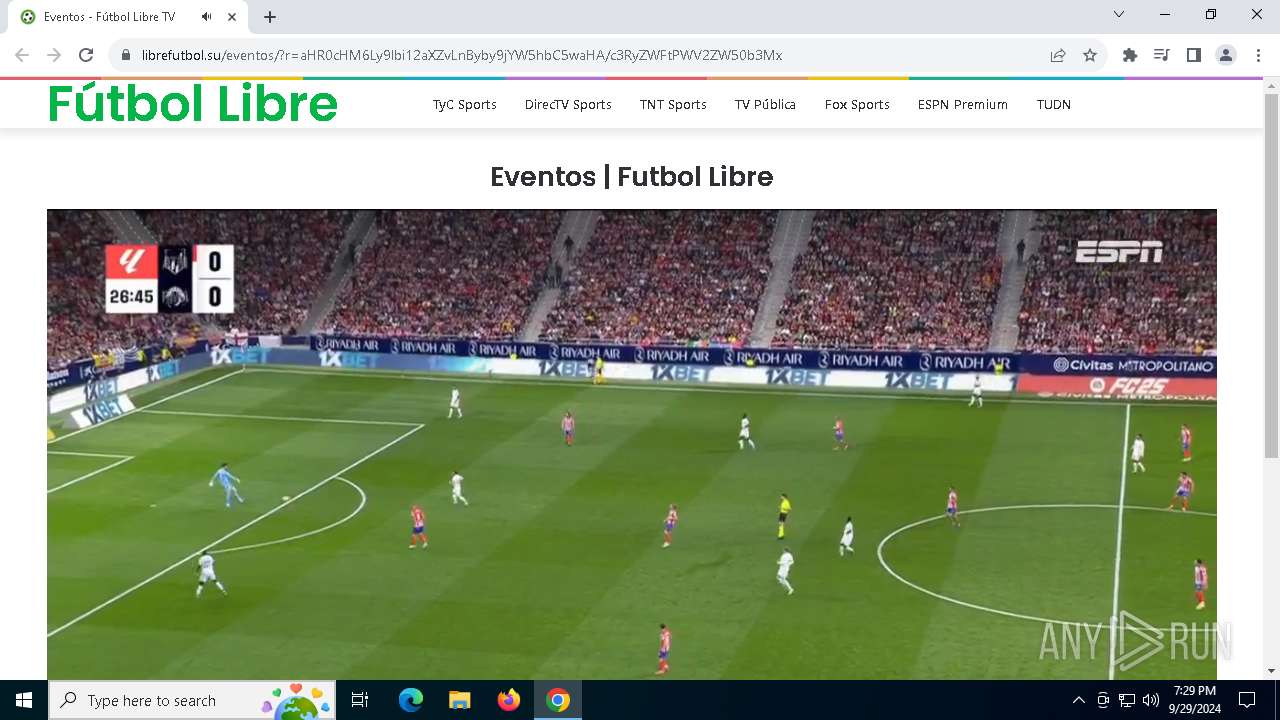Open the network icon in system tray
The image size is (1280, 720).
click(1127, 700)
